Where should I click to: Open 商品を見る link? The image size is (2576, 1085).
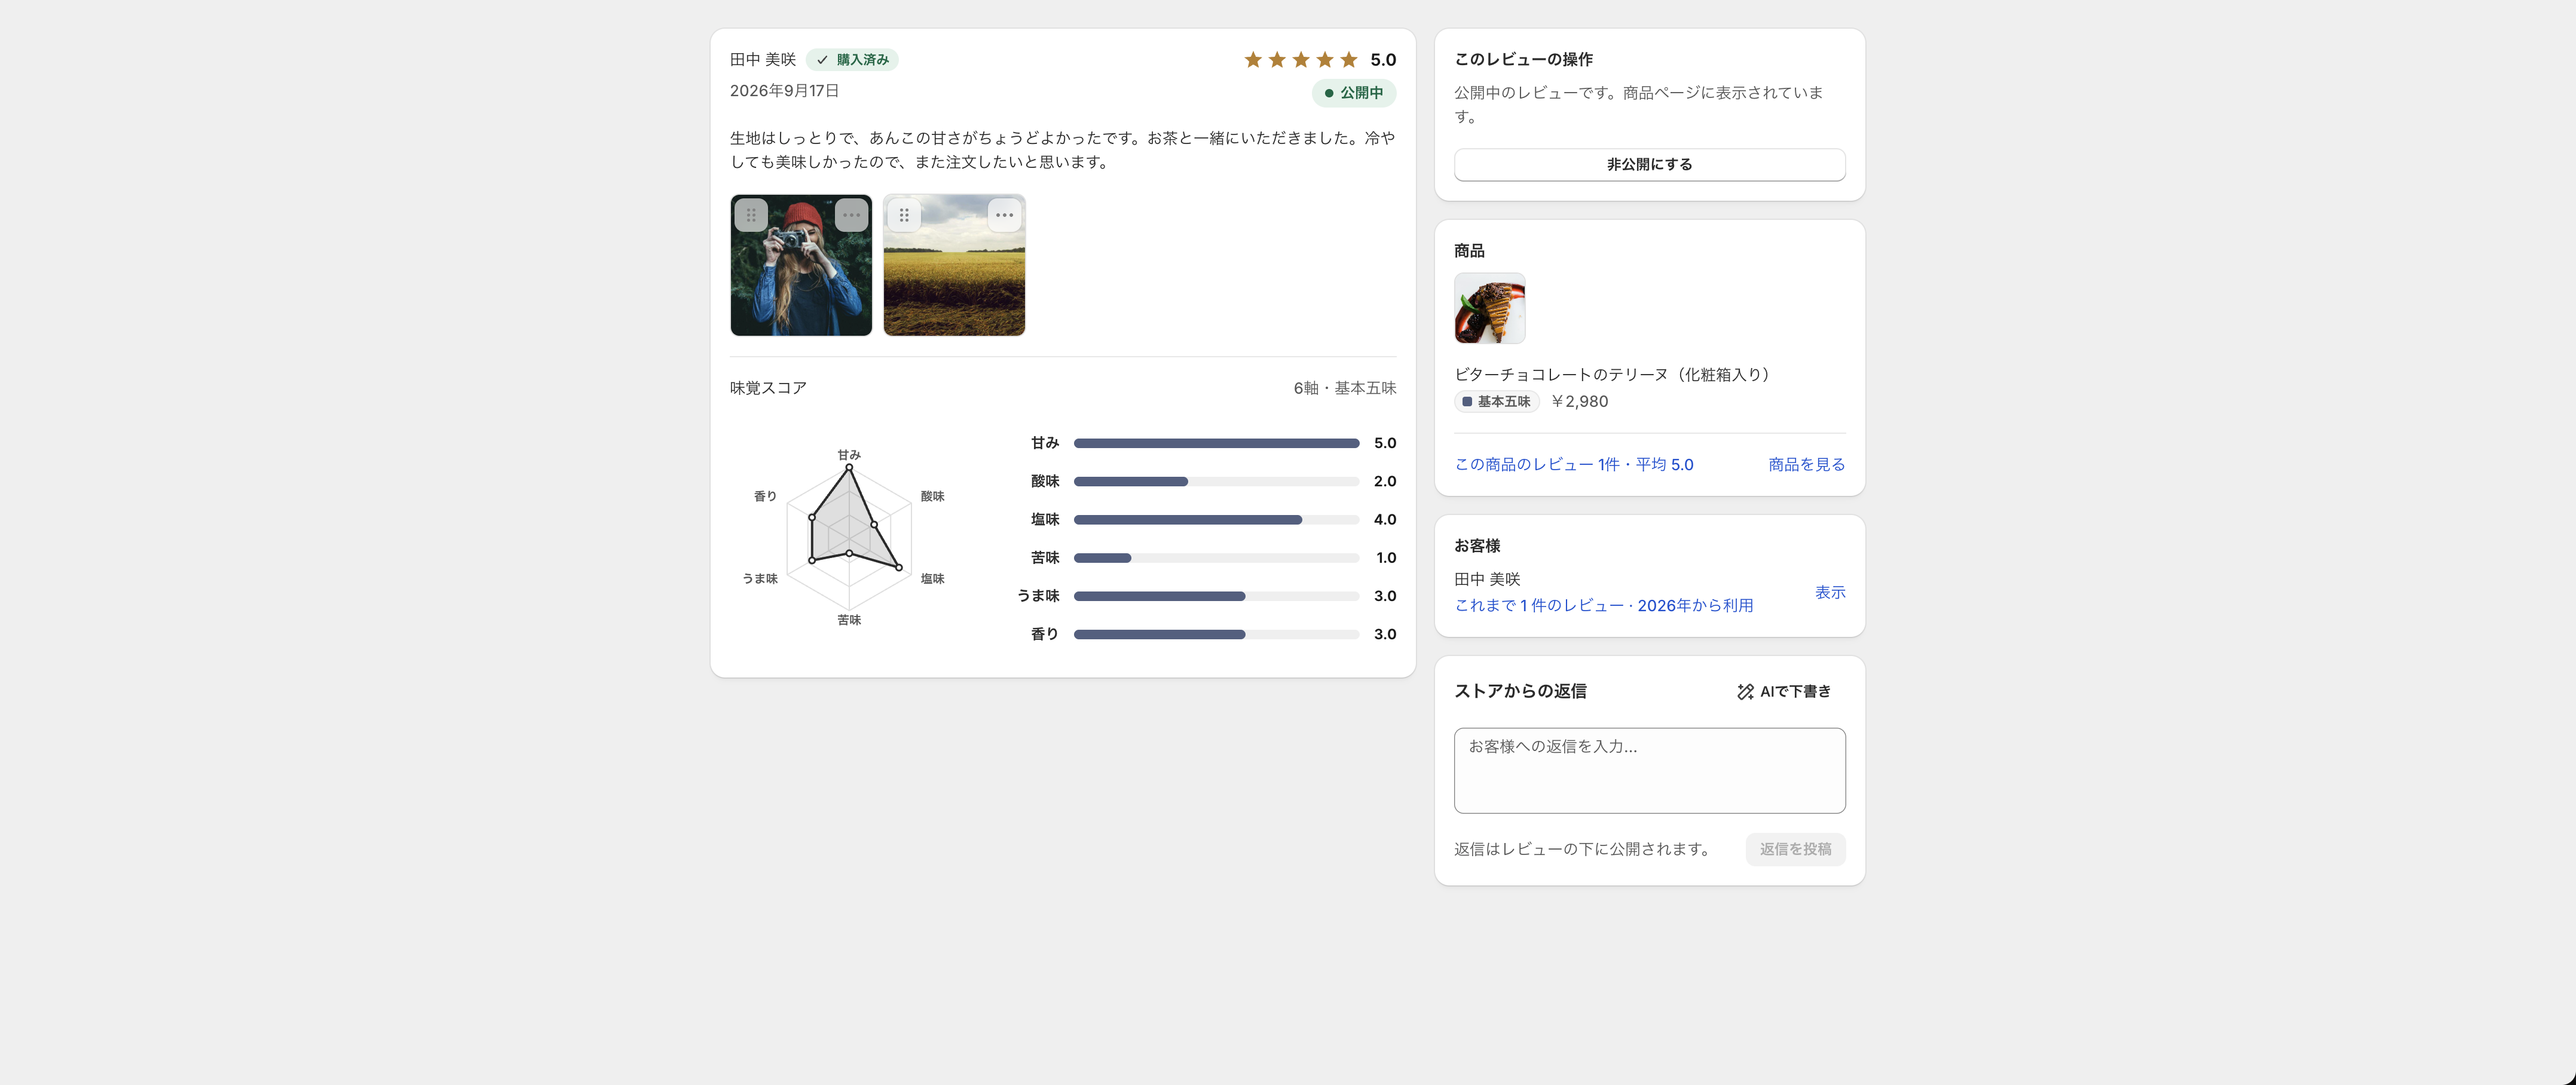tap(1806, 465)
